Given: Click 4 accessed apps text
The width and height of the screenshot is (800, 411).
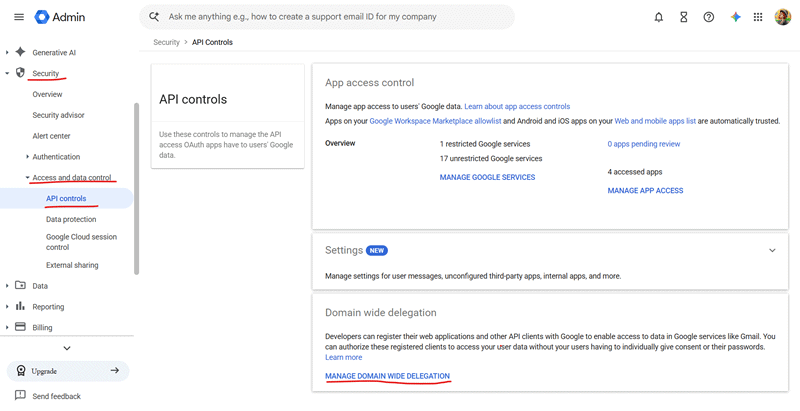Looking at the screenshot, I should [635, 172].
